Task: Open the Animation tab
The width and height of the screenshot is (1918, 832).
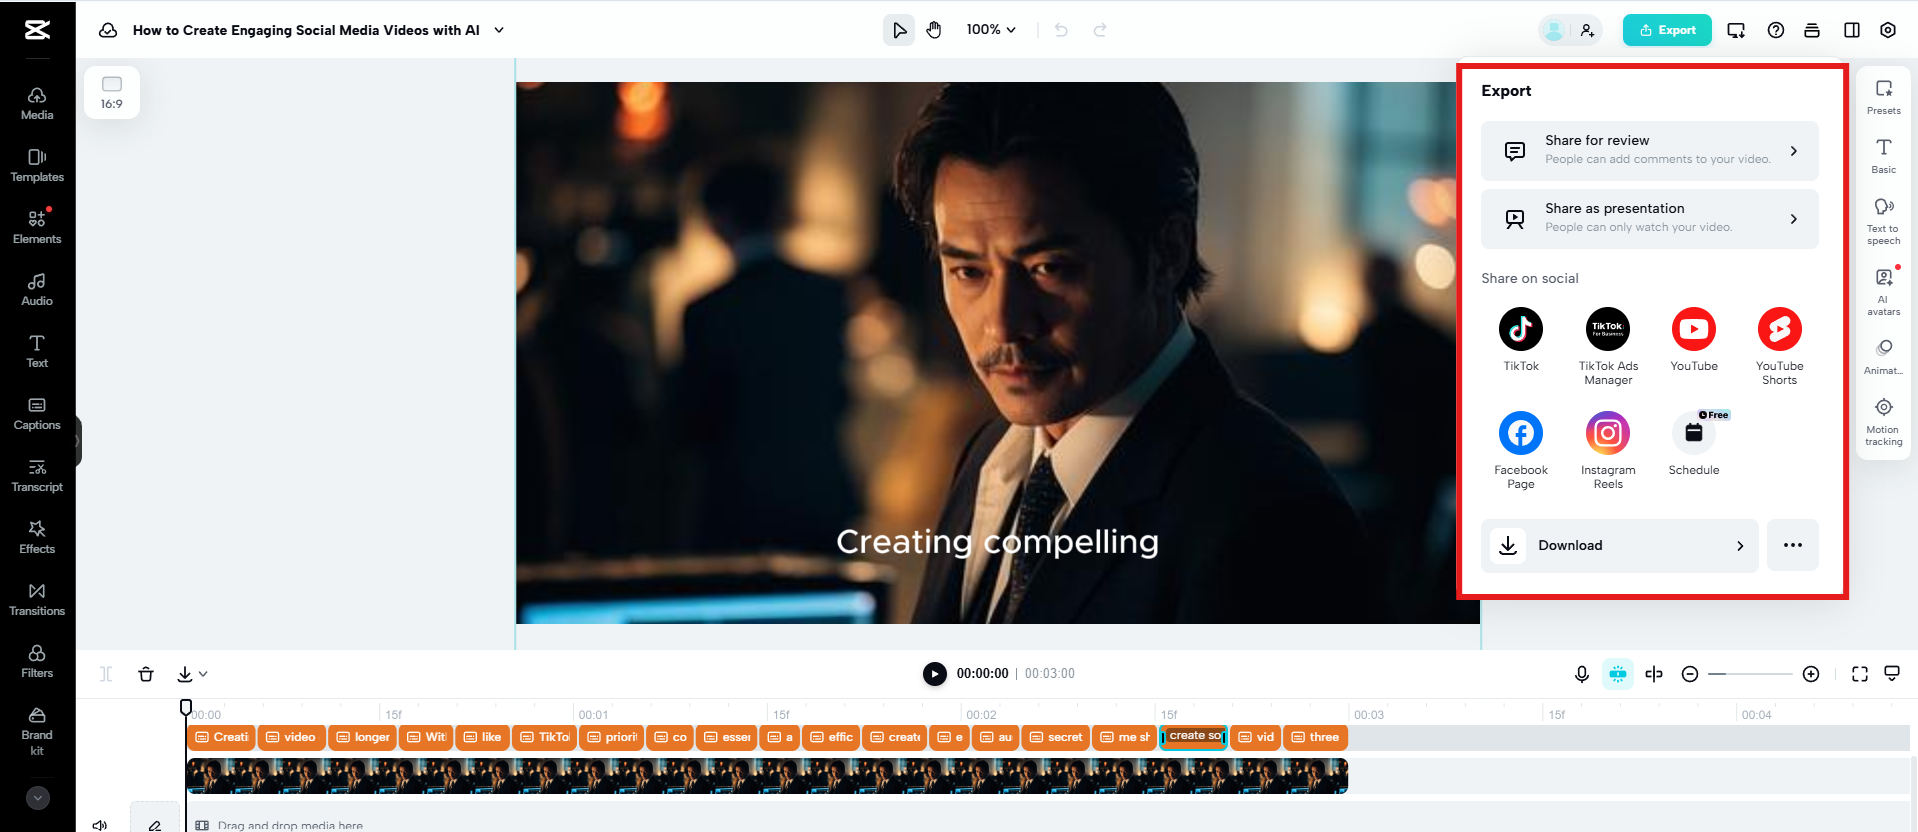Action: coord(1884,356)
